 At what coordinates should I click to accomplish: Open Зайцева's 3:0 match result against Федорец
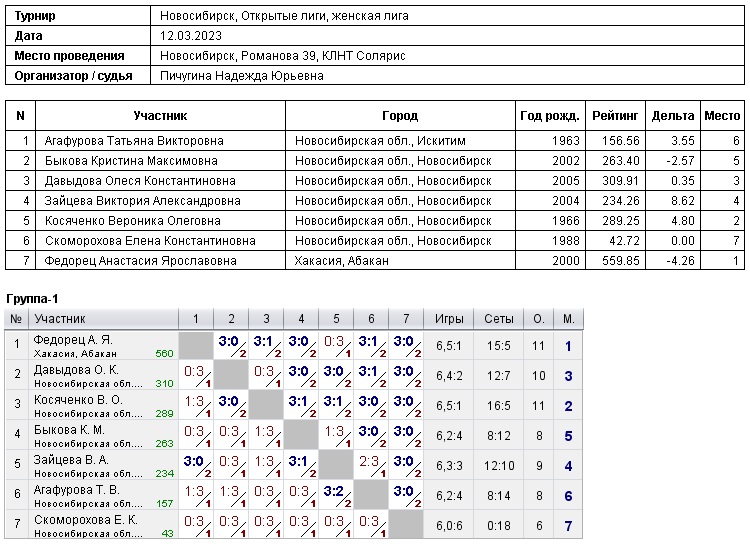tap(195, 463)
